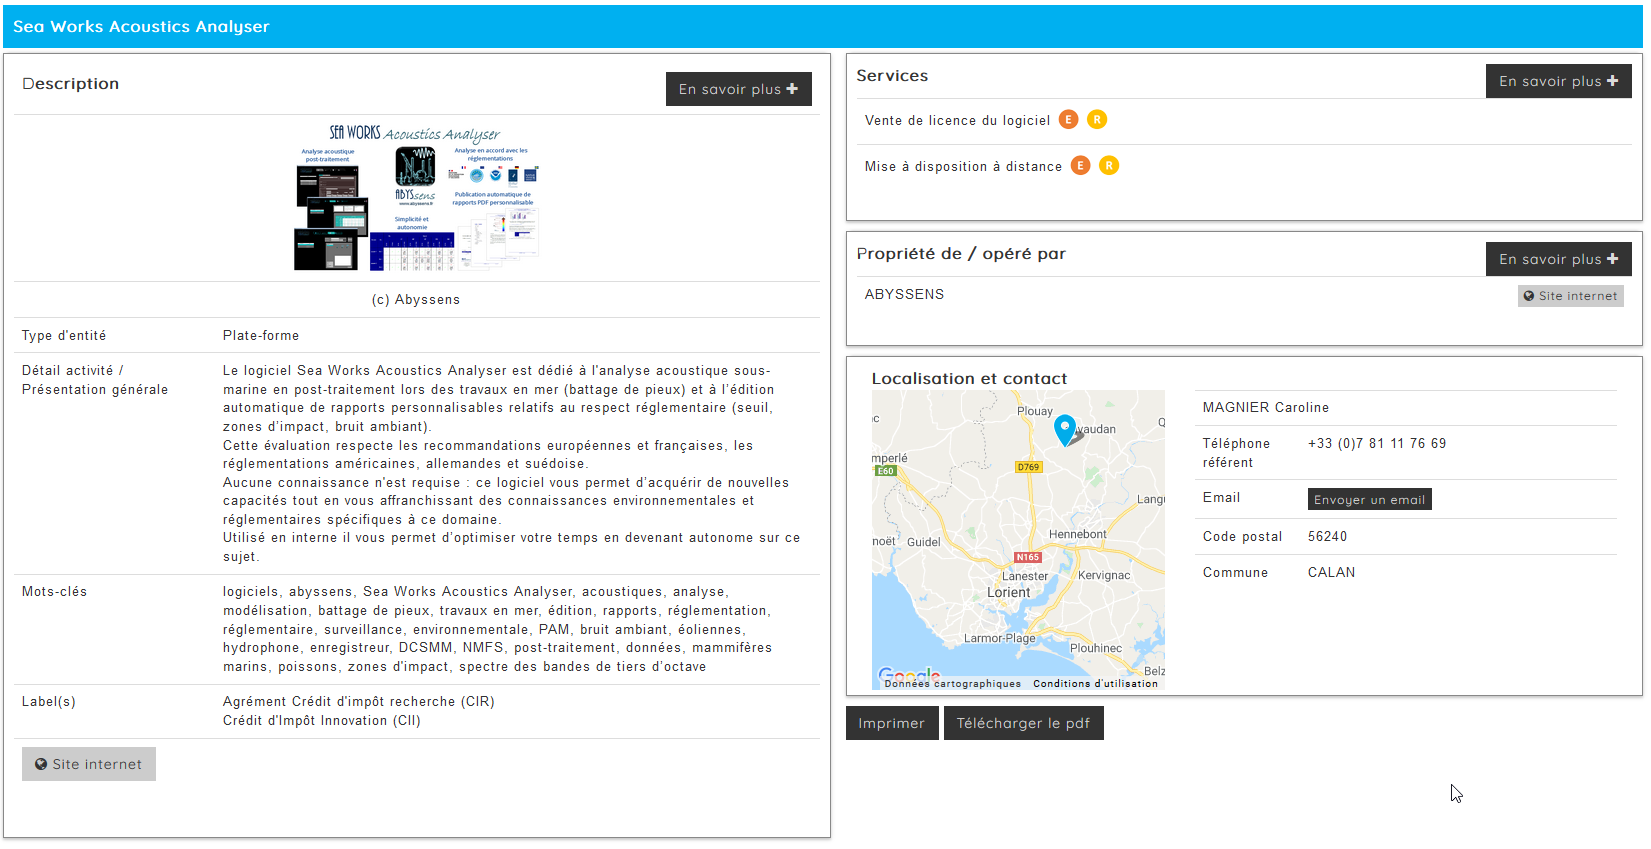Expand Services with En savoir plus

click(1558, 81)
